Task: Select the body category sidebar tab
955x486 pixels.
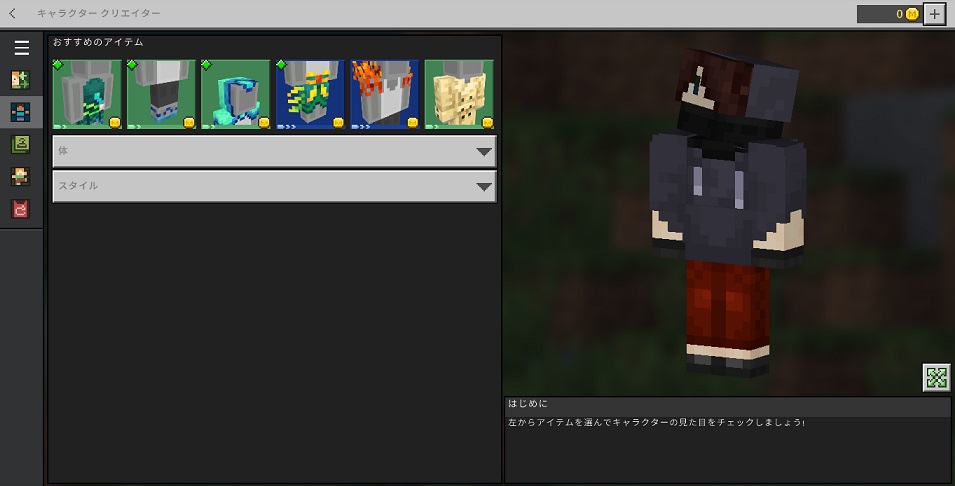Action: pos(20,112)
